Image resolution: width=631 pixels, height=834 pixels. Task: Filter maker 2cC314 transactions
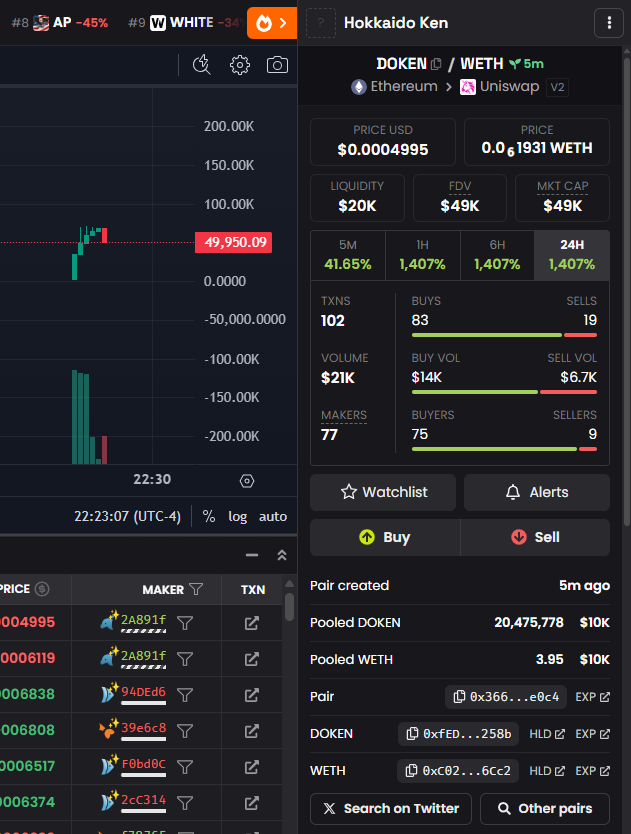point(185,803)
